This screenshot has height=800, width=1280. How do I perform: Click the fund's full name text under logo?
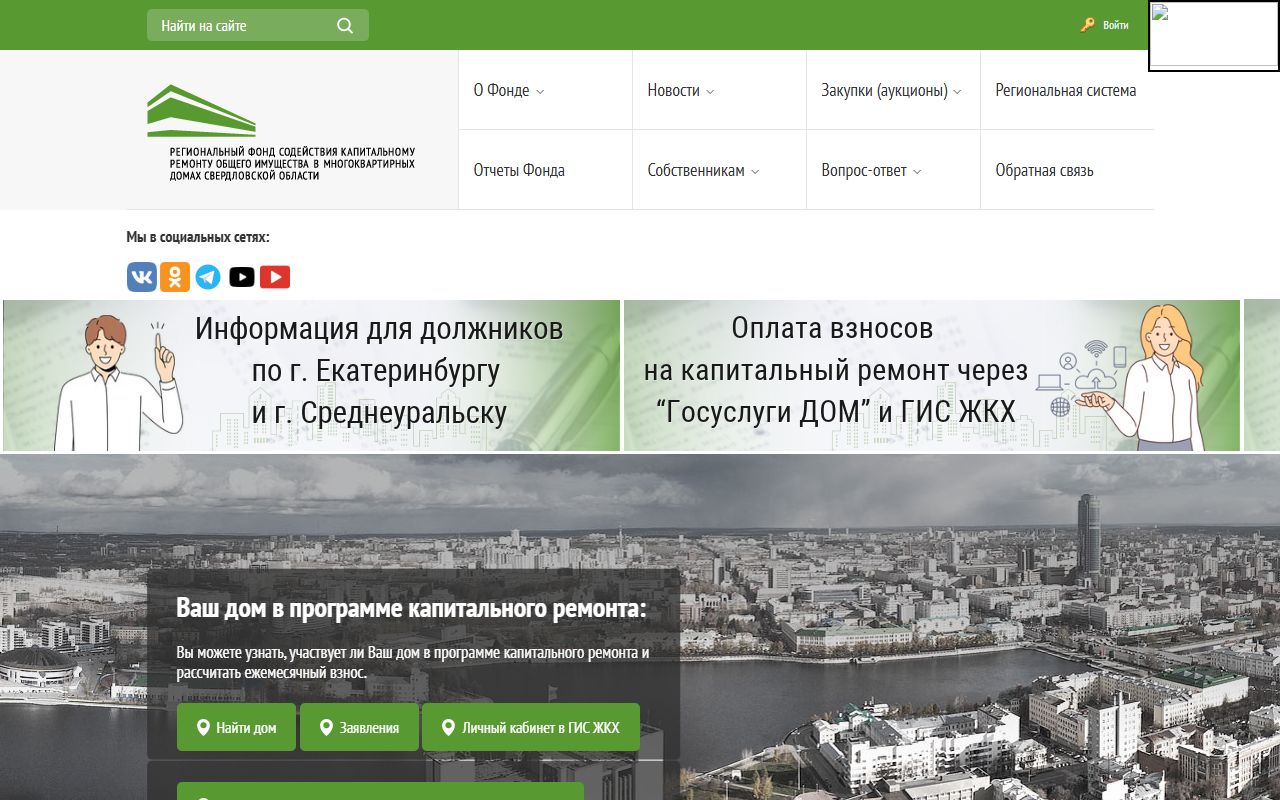click(292, 162)
